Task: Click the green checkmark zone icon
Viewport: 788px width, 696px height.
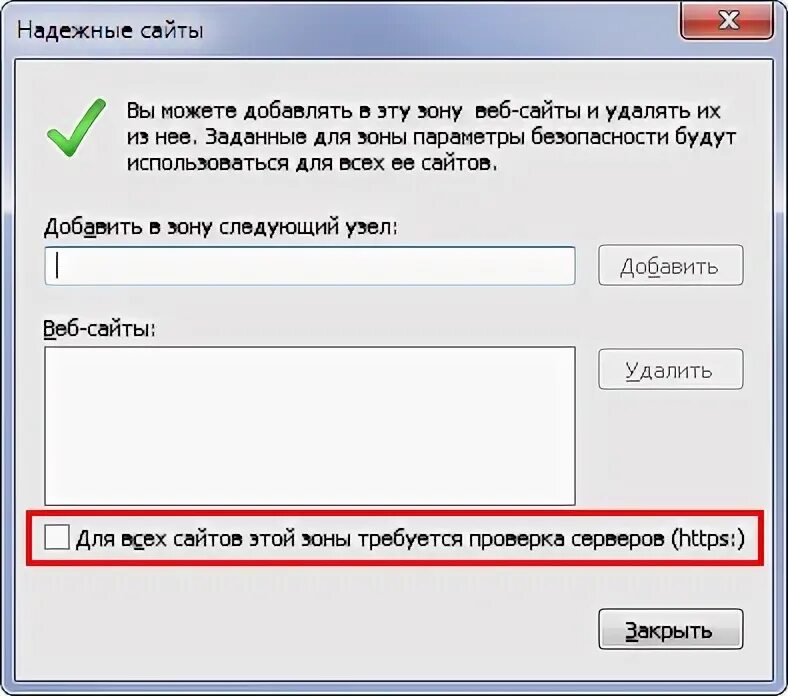Action: 76,127
